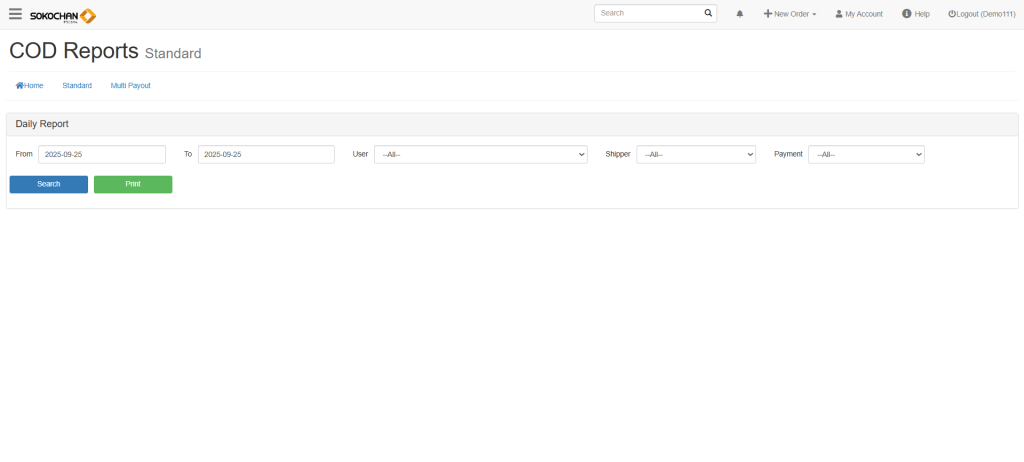Click the search magnifier icon

(x=708, y=14)
